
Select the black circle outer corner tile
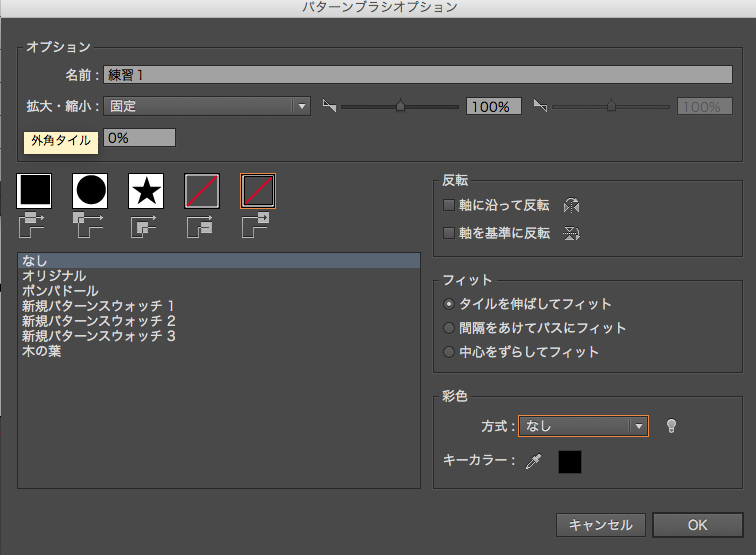coord(90,191)
